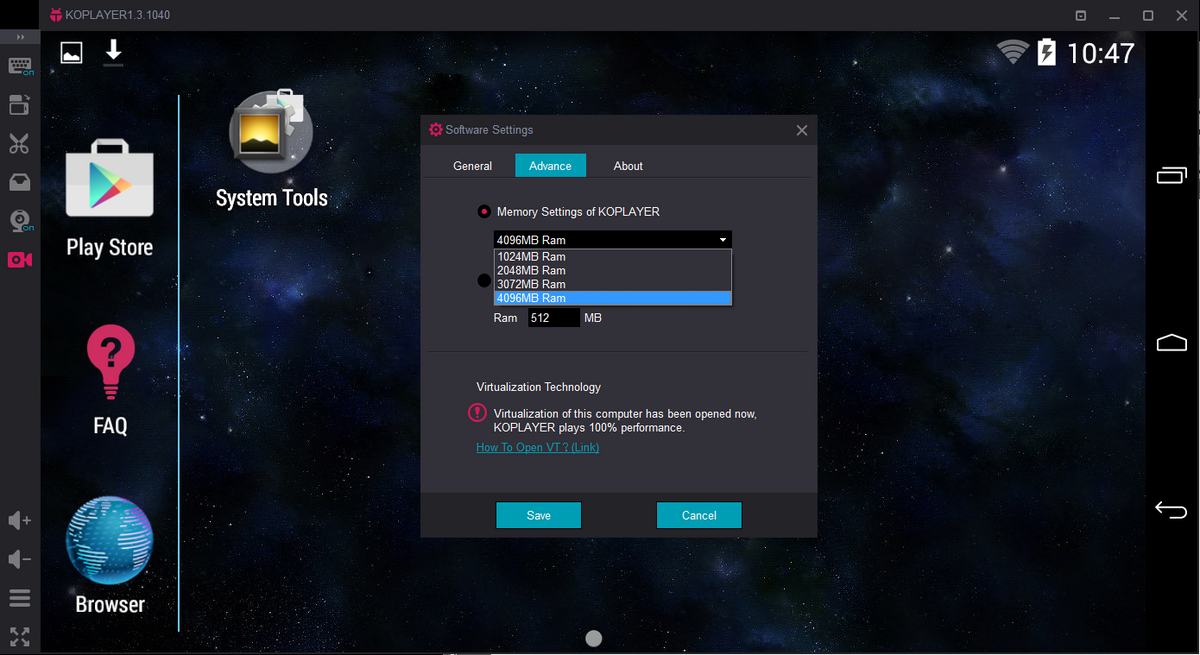This screenshot has height=655, width=1200.
Task: Tap the Android back arrow button
Action: 1171,510
